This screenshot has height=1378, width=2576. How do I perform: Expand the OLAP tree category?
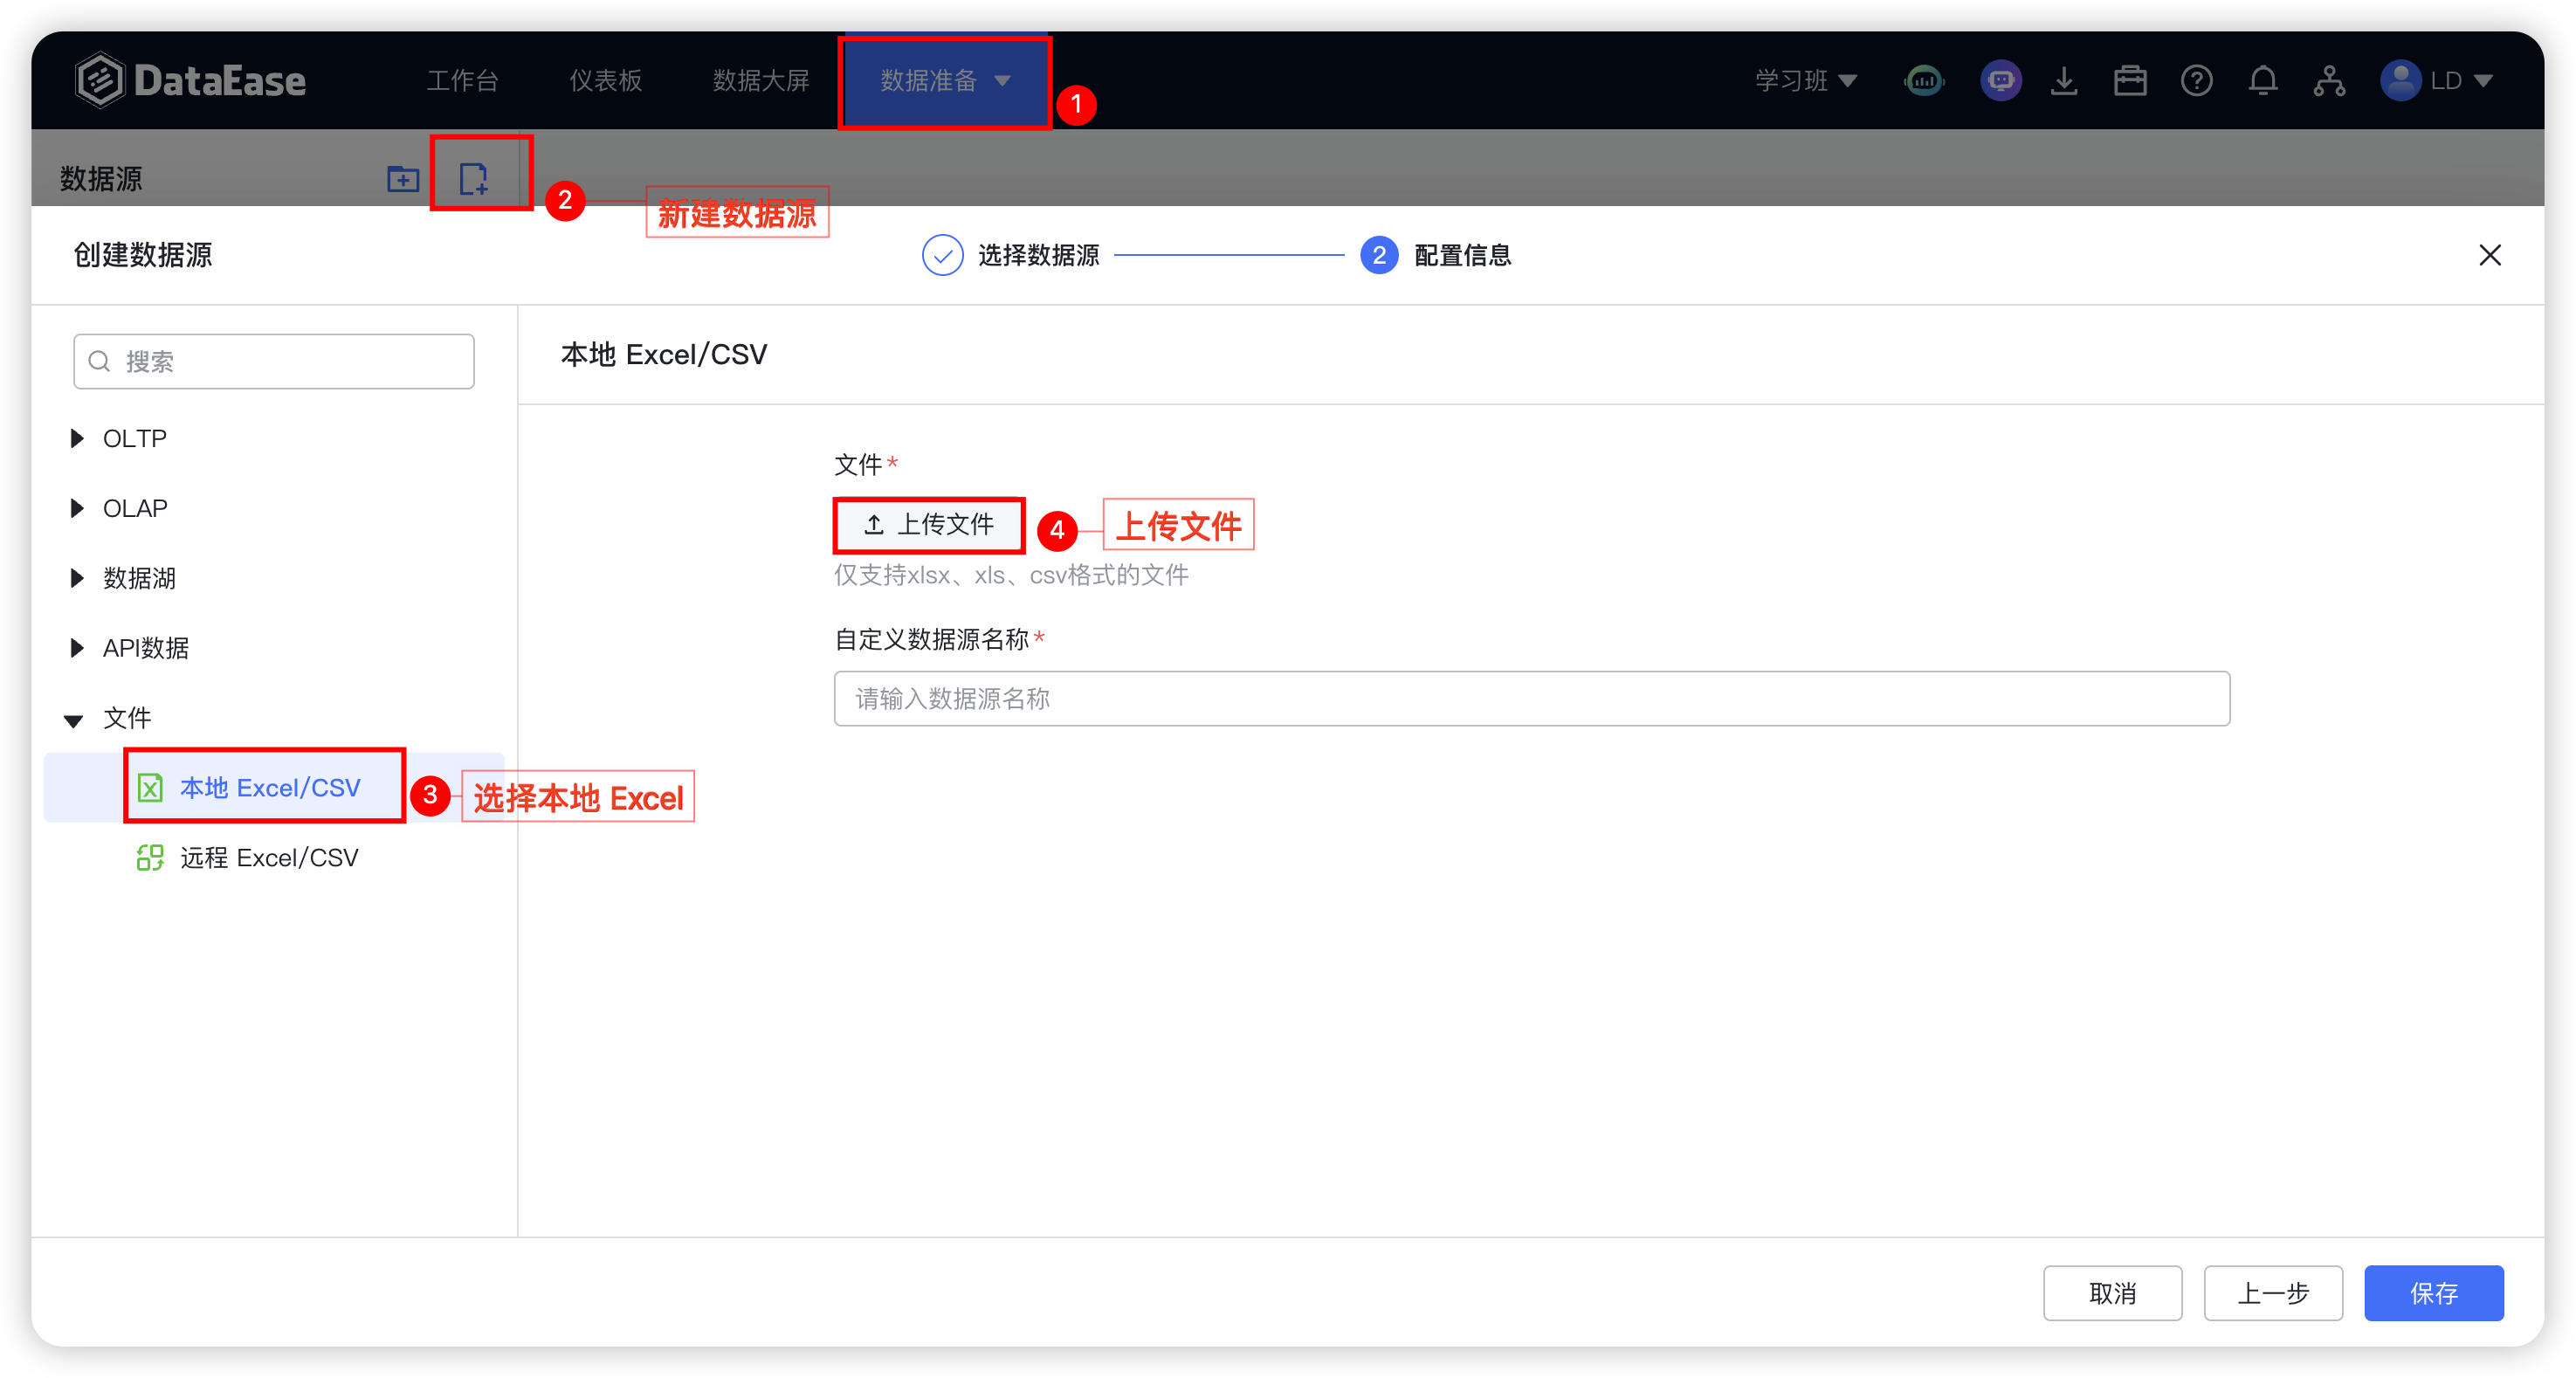tap(77, 509)
